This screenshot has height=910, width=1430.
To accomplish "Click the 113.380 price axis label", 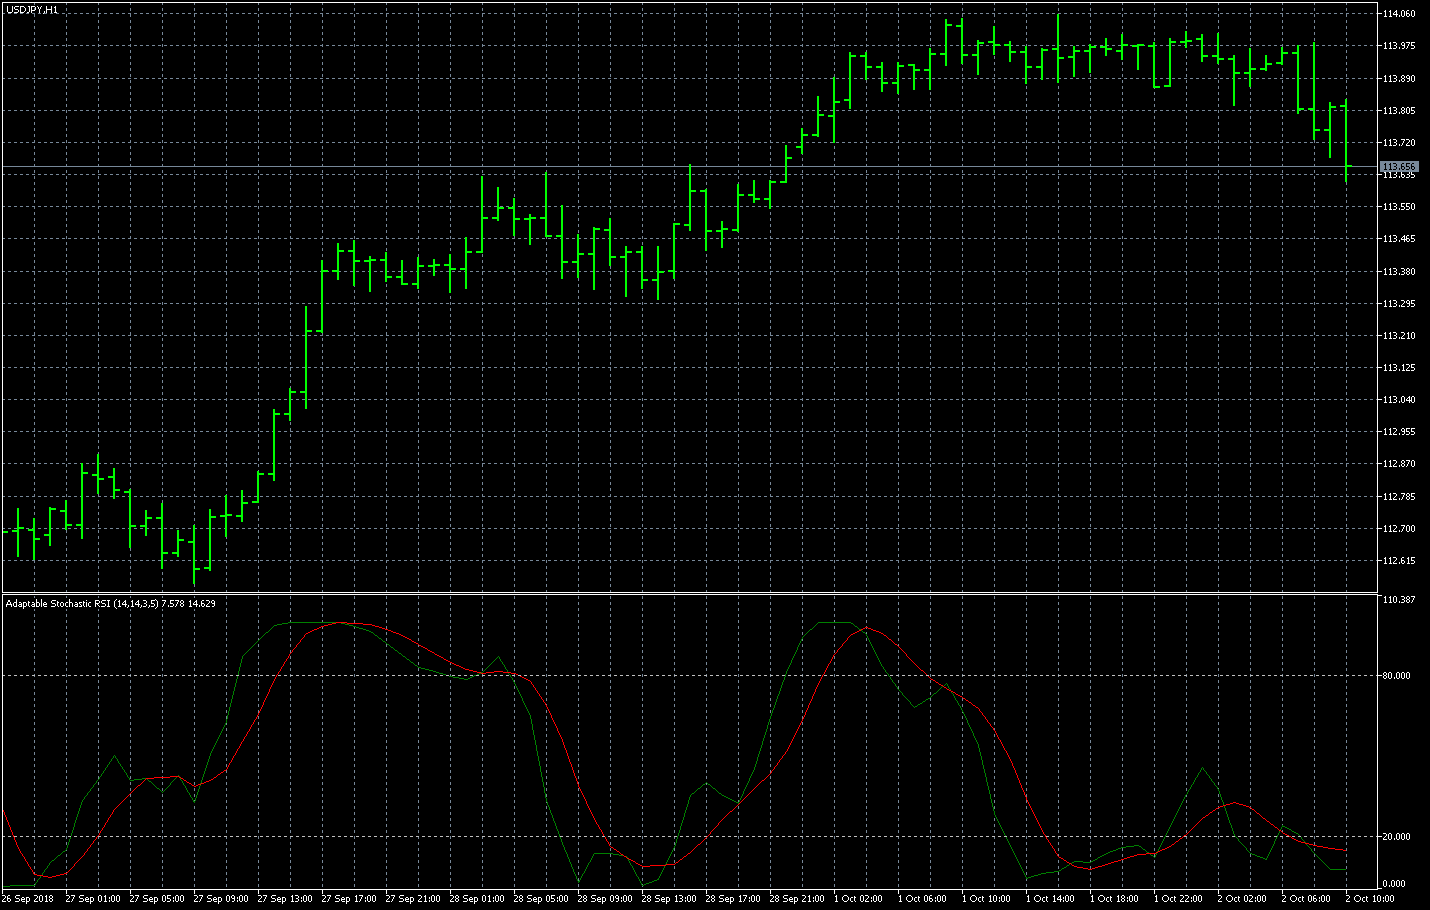I will [1399, 272].
